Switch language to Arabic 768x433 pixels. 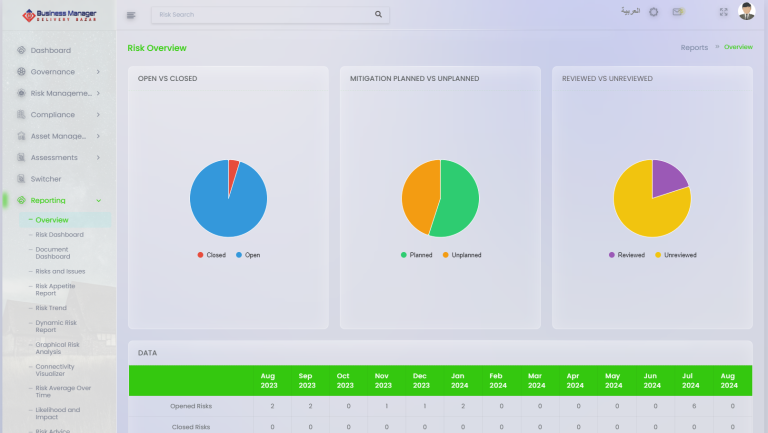[x=630, y=12]
